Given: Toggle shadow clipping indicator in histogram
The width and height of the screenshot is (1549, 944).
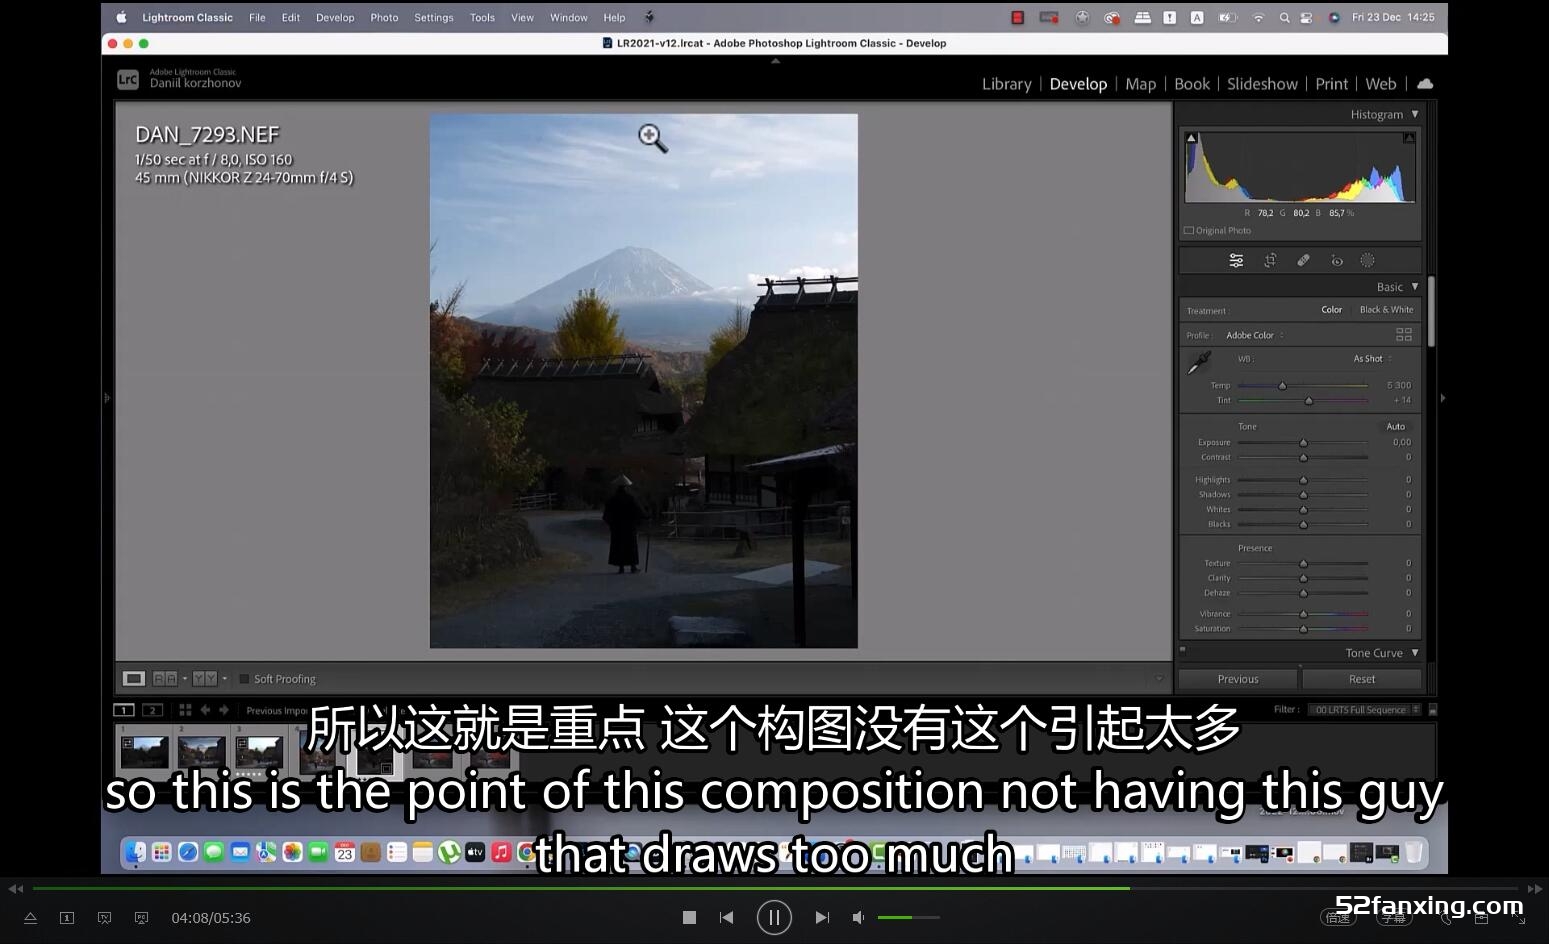Looking at the screenshot, I should [x=1191, y=138].
